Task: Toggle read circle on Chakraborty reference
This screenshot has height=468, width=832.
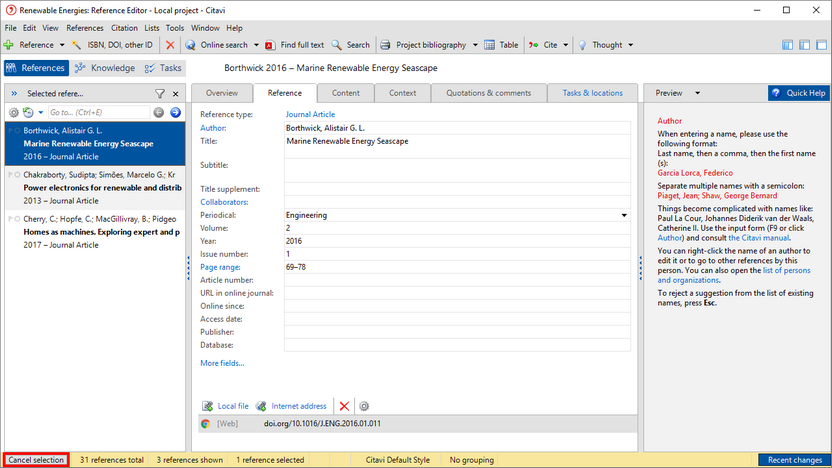Action: [18, 175]
